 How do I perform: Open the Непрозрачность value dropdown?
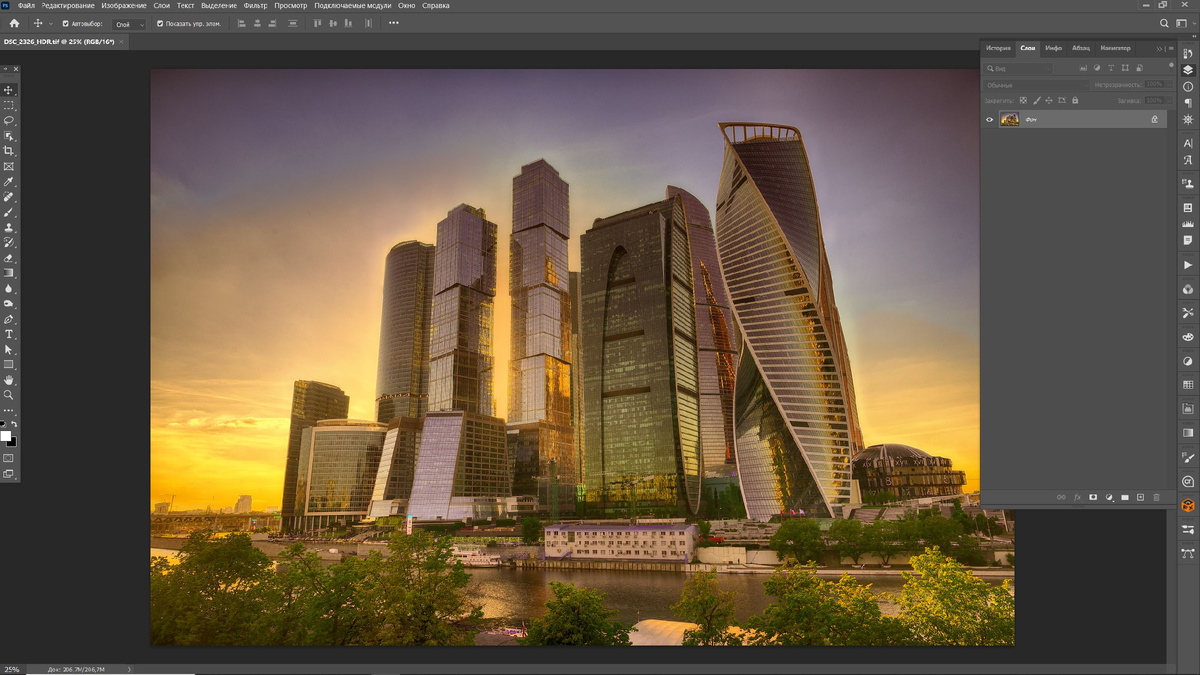coord(1169,84)
